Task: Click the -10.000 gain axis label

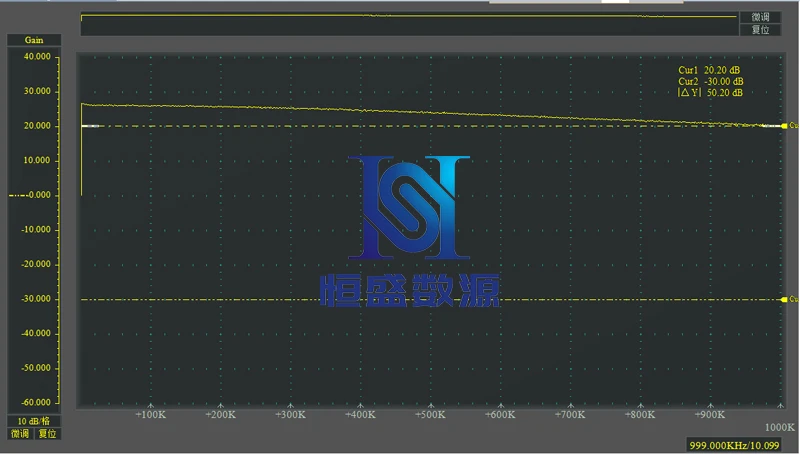Action: coord(36,230)
